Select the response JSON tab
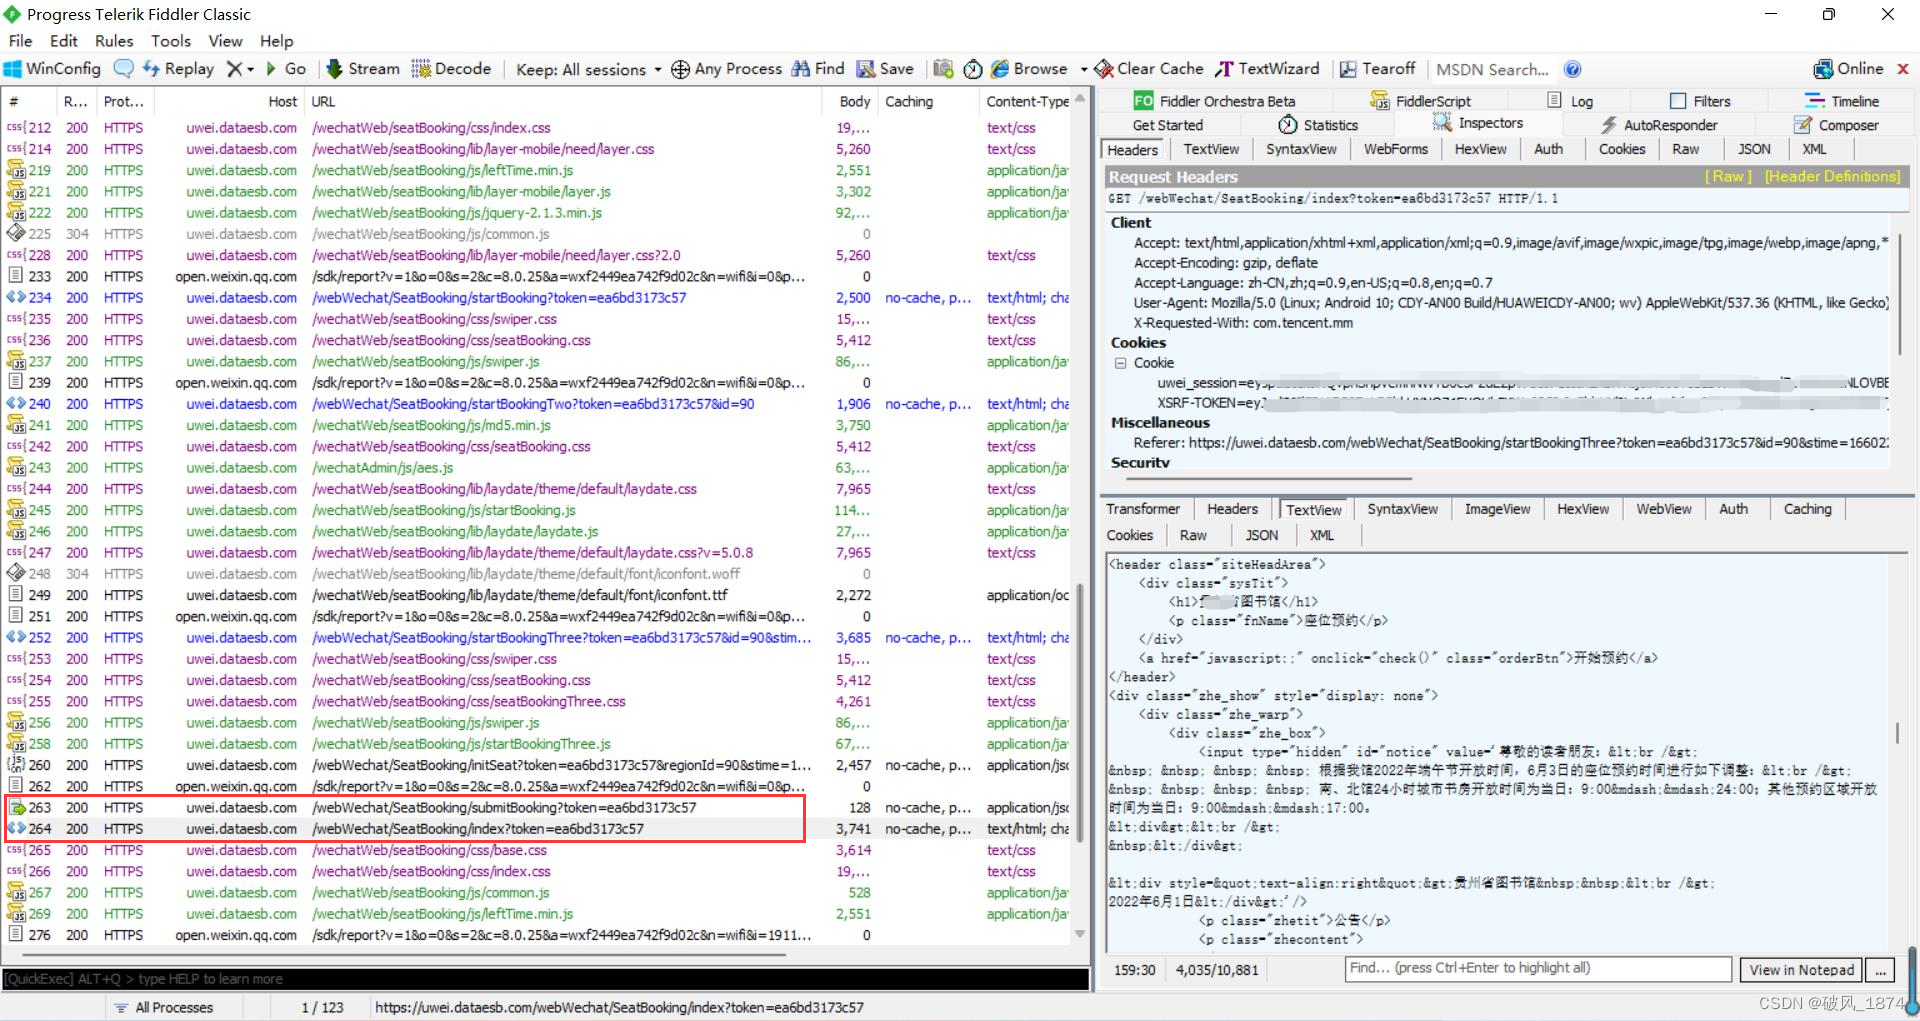 [1261, 535]
